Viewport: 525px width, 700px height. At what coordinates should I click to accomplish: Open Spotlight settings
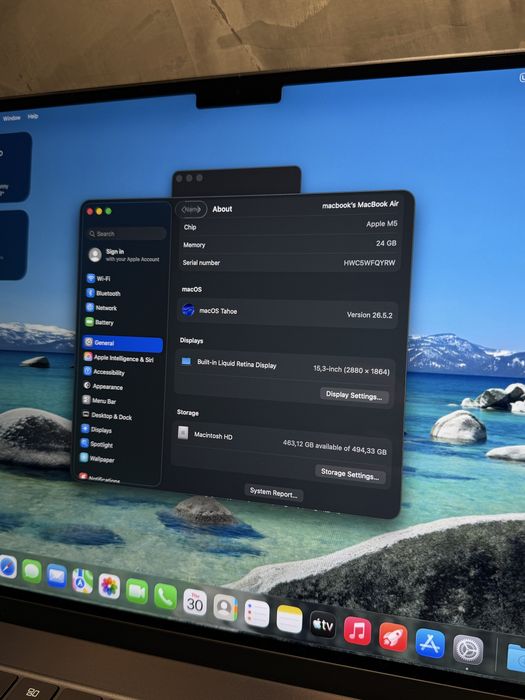(97, 444)
